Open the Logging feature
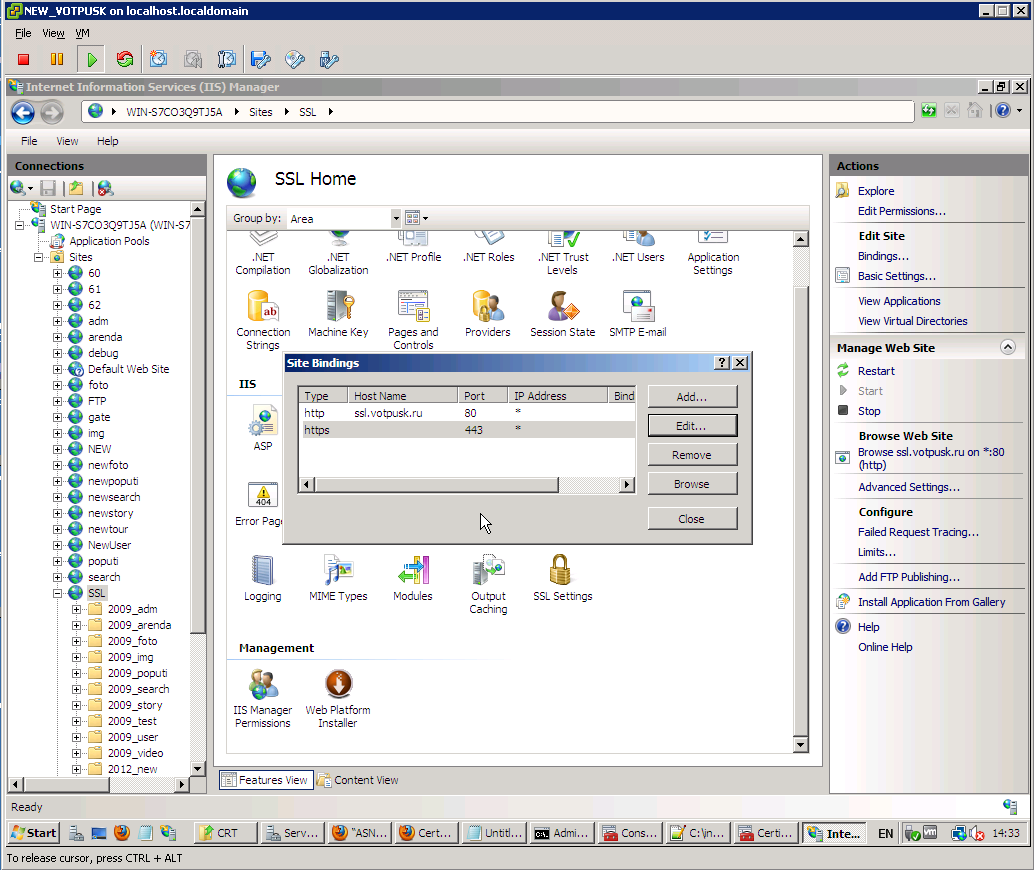 [262, 578]
